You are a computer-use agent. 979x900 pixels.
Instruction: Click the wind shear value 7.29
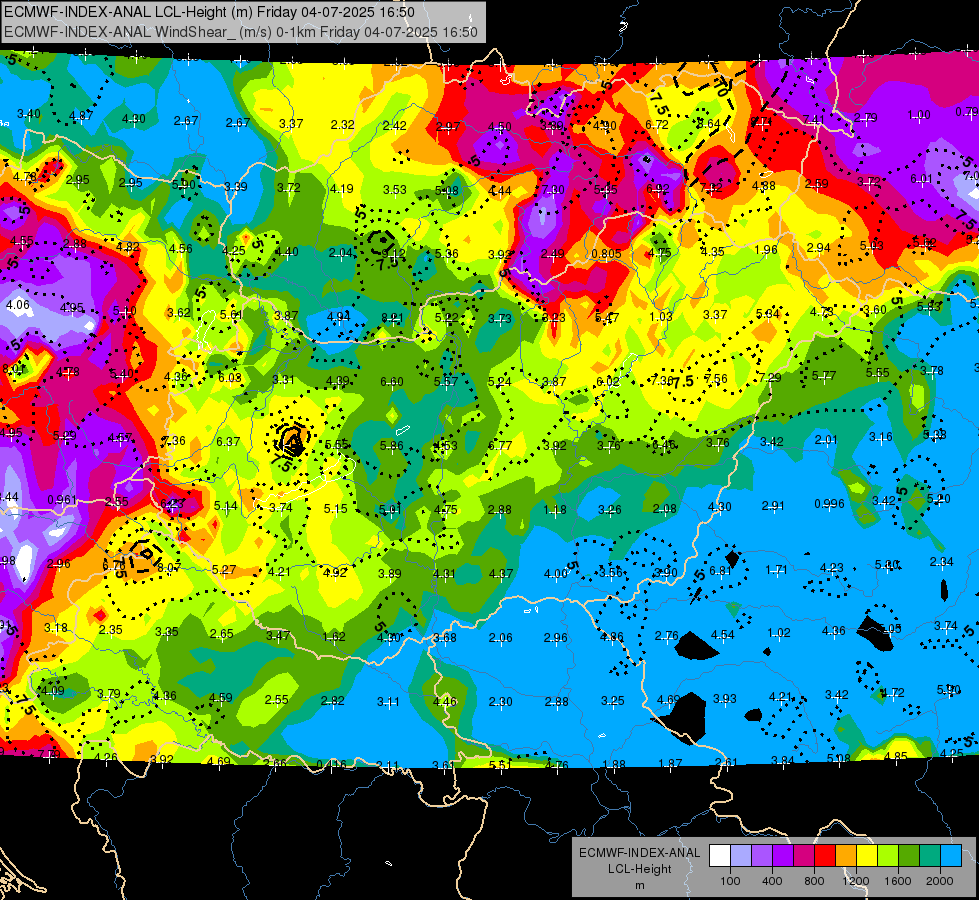tap(770, 377)
